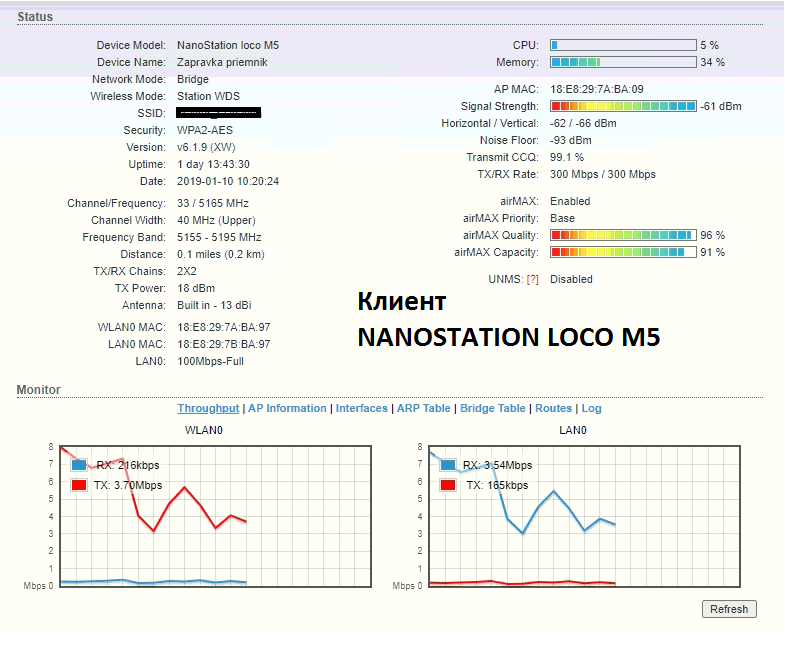Image resolution: width=785 pixels, height=652 pixels.
Task: Click the CPU usage bar
Action: tap(623, 45)
